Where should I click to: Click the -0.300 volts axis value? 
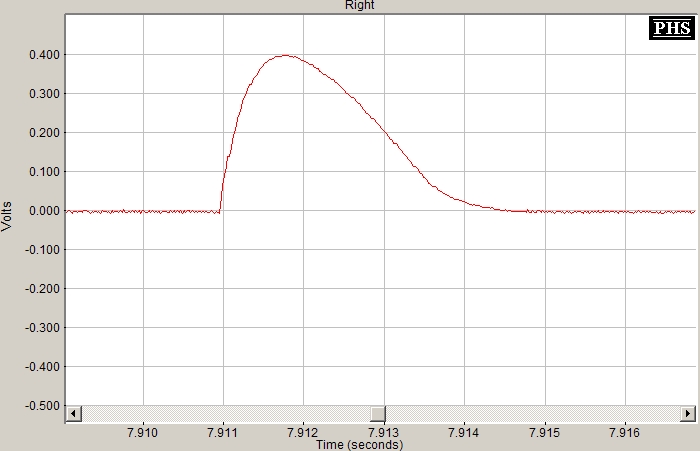(42, 328)
